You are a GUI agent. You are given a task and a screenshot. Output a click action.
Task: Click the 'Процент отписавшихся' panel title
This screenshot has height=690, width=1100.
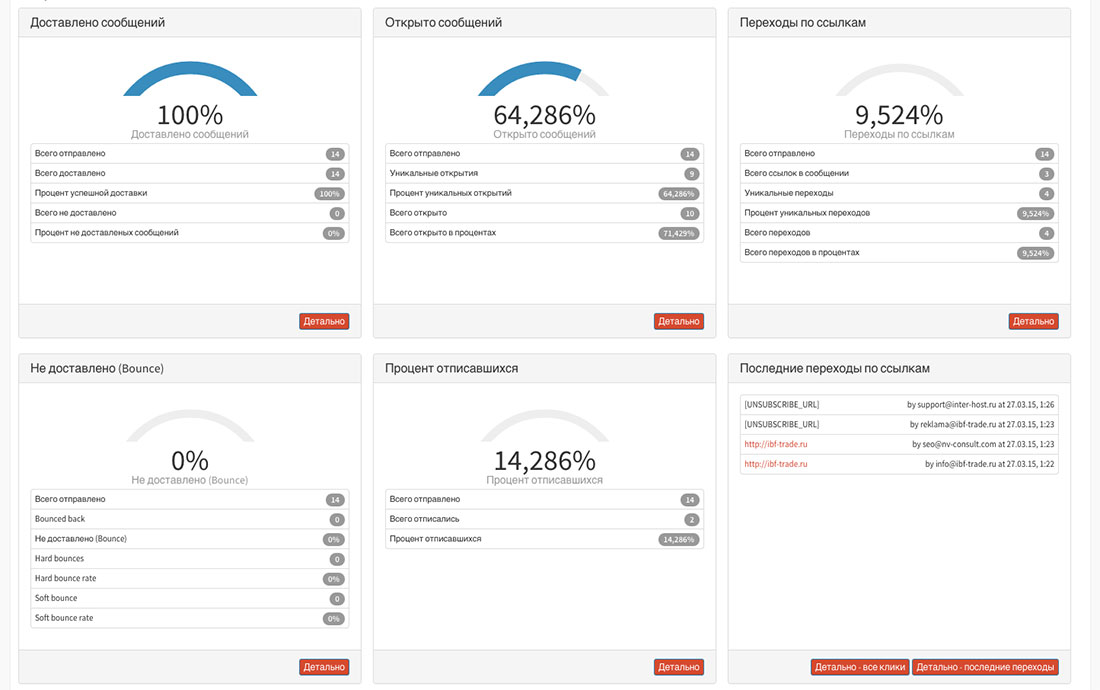point(451,368)
